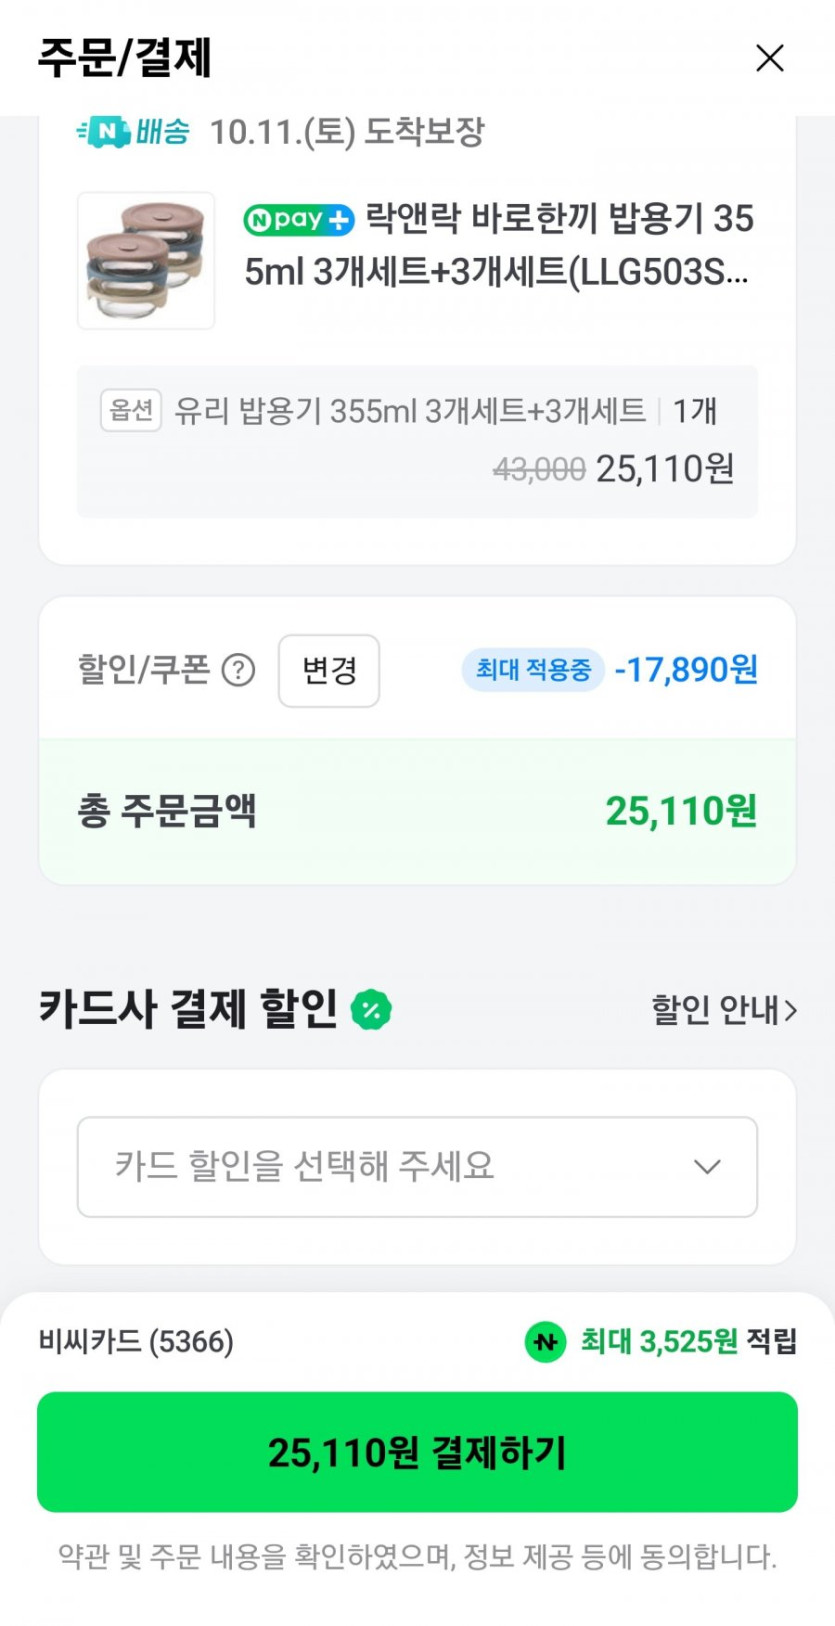Tap the green N point icon

click(545, 1342)
